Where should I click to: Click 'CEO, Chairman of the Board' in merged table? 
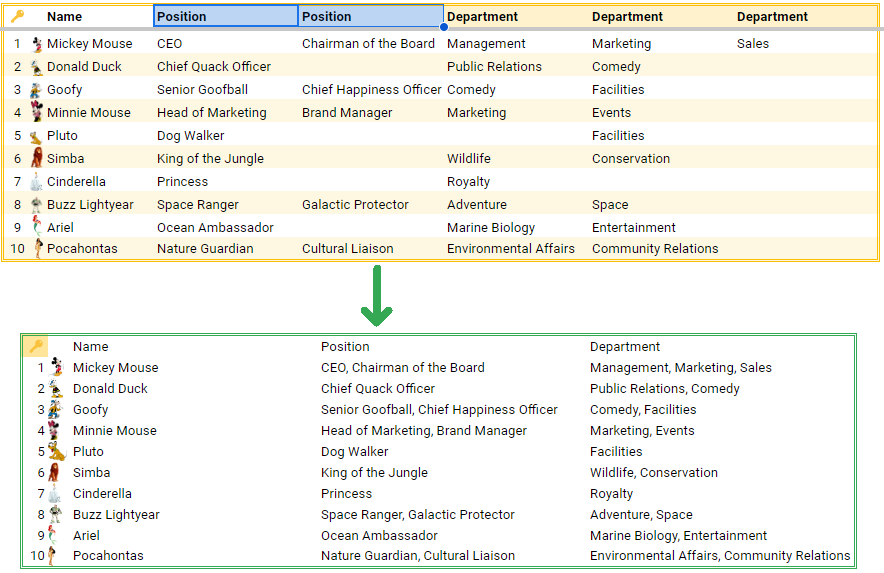(403, 368)
